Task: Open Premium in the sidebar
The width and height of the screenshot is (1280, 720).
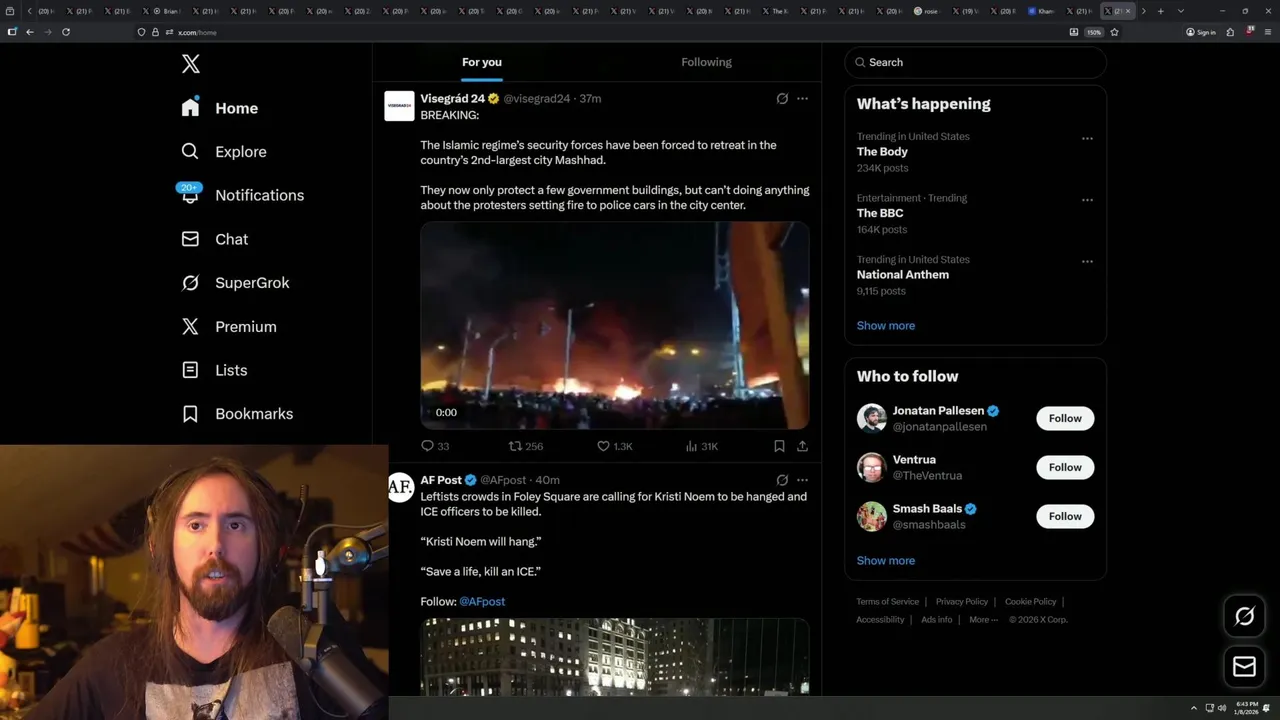Action: click(x=228, y=326)
